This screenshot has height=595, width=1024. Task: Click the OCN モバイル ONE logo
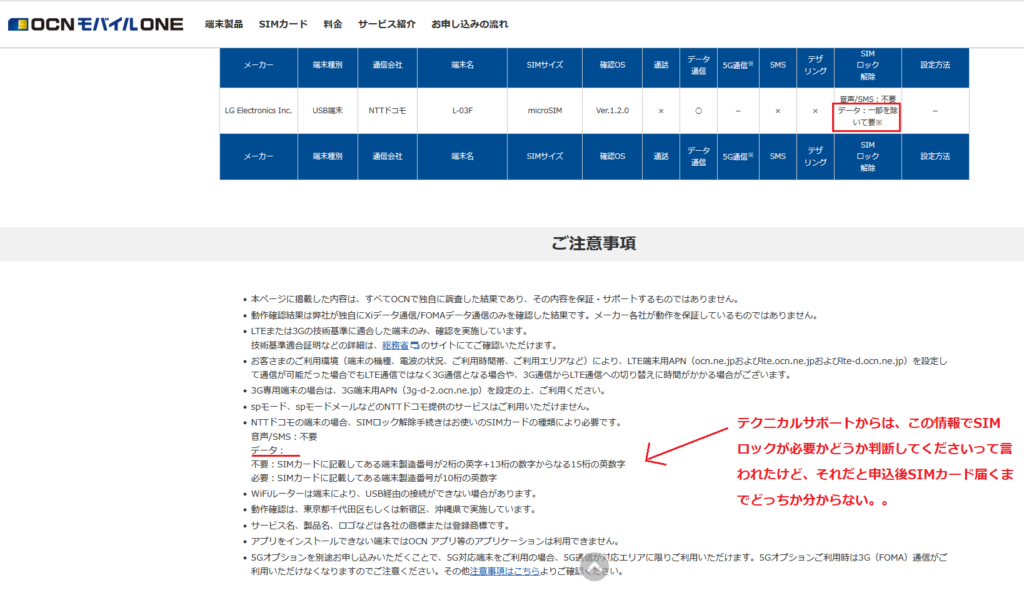(95, 24)
